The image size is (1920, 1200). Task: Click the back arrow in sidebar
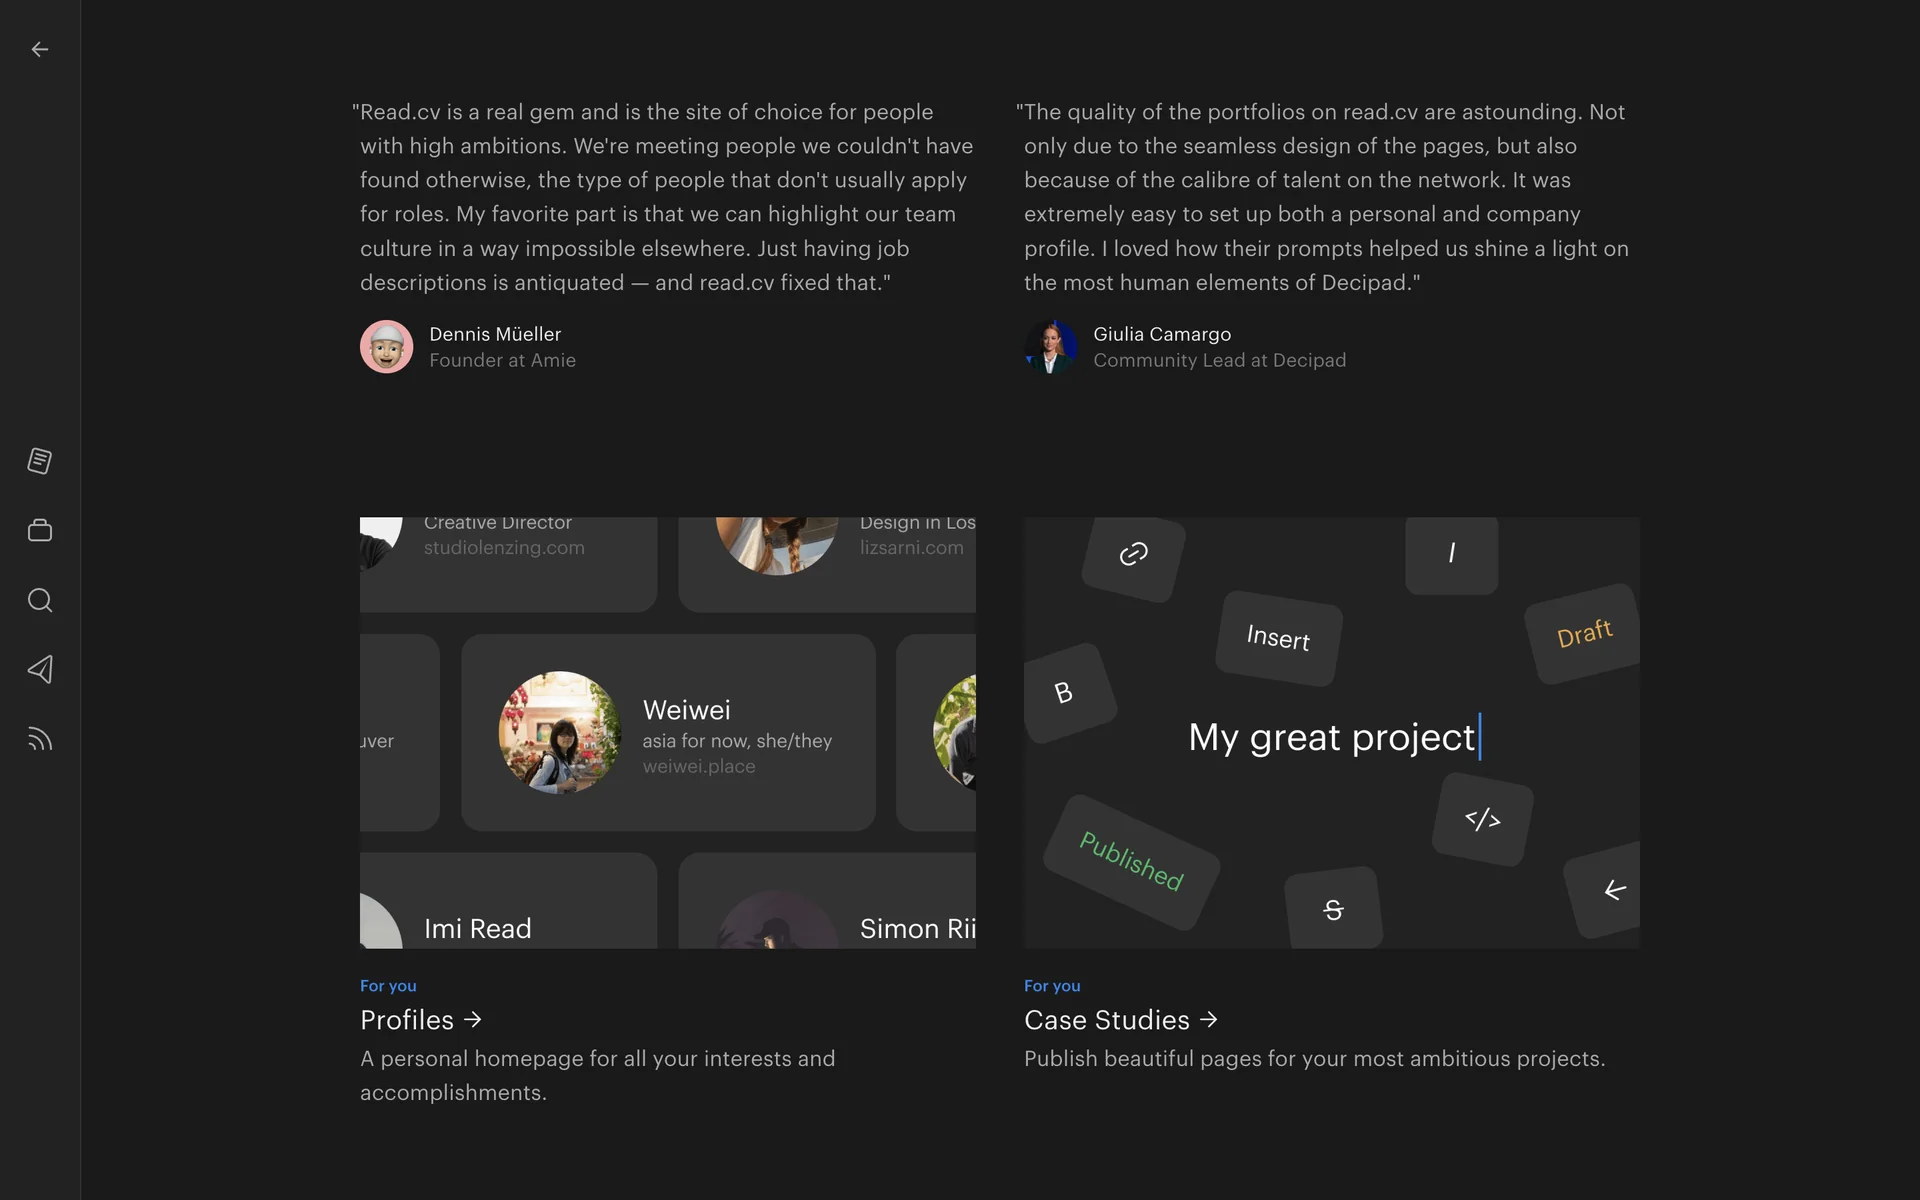40,49
